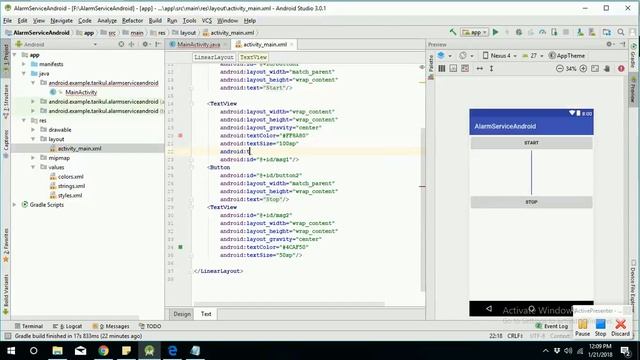
Task: Open the Preview panel settings gear
Action: (609, 44)
